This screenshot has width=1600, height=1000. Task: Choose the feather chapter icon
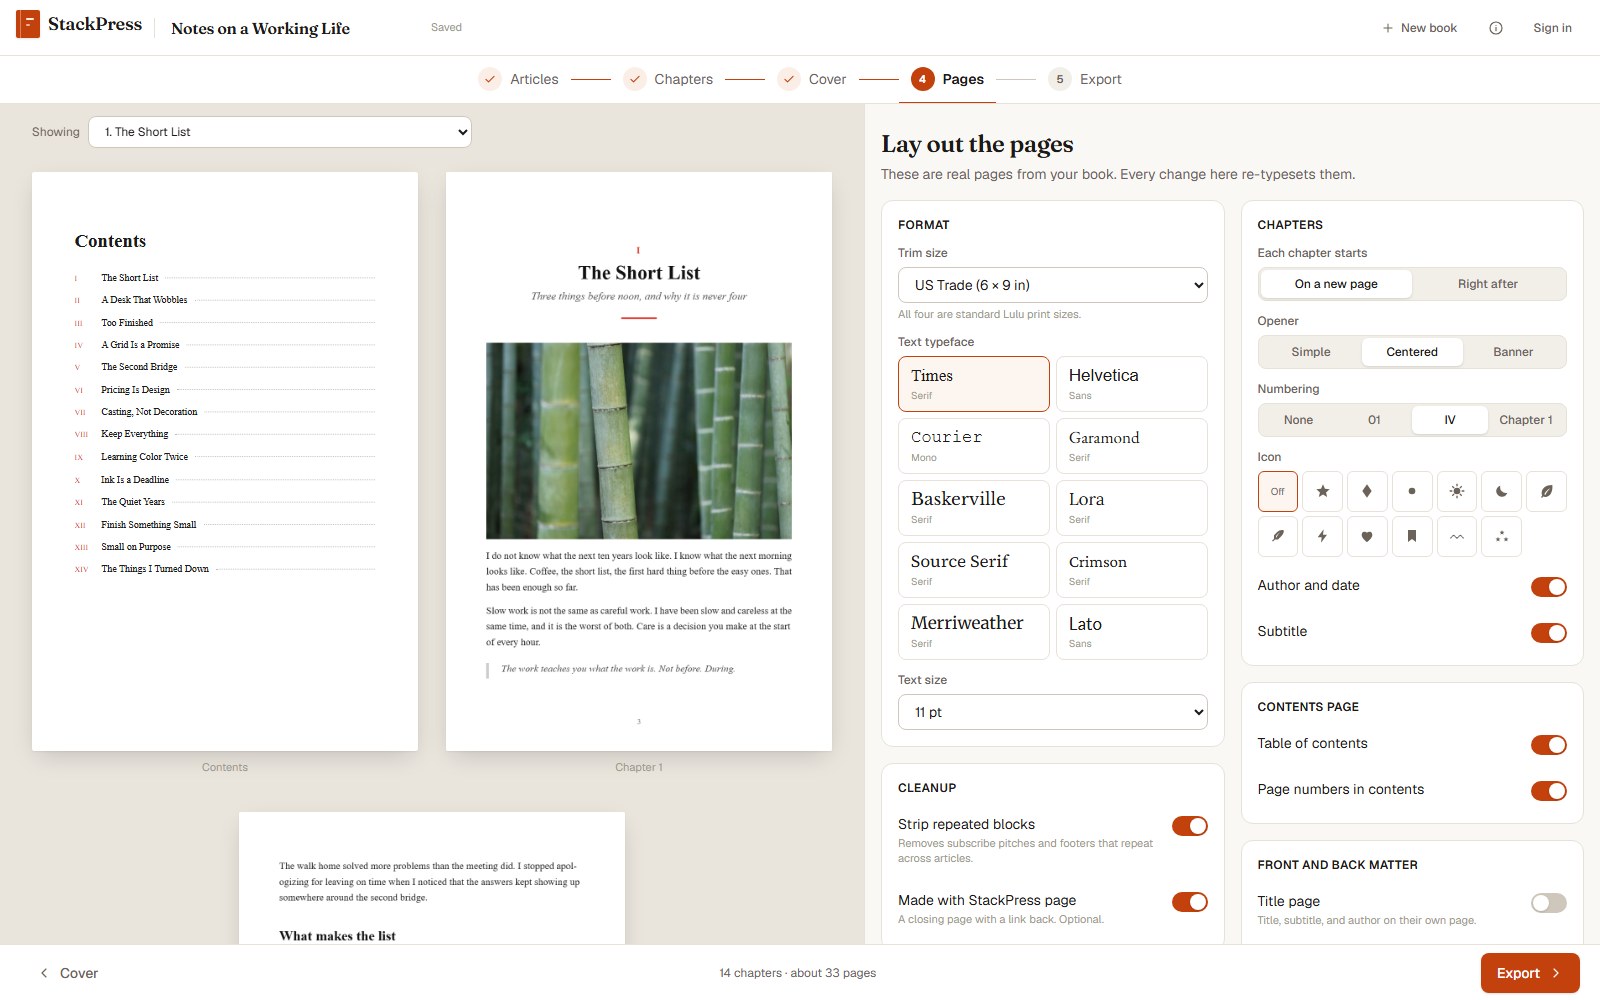(x=1278, y=536)
